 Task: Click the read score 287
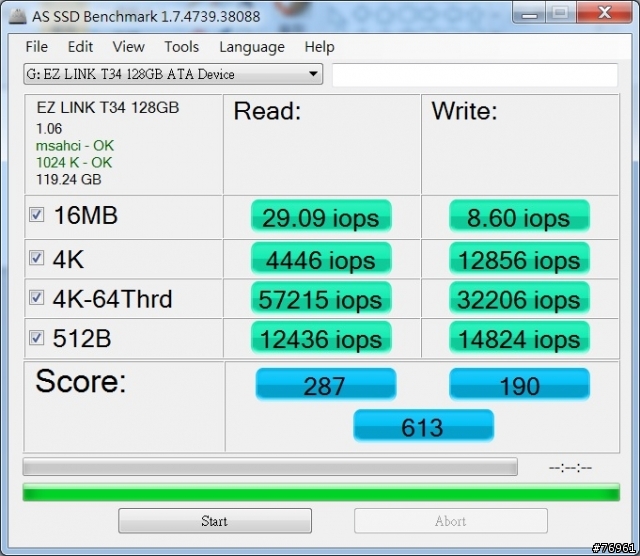(326, 385)
